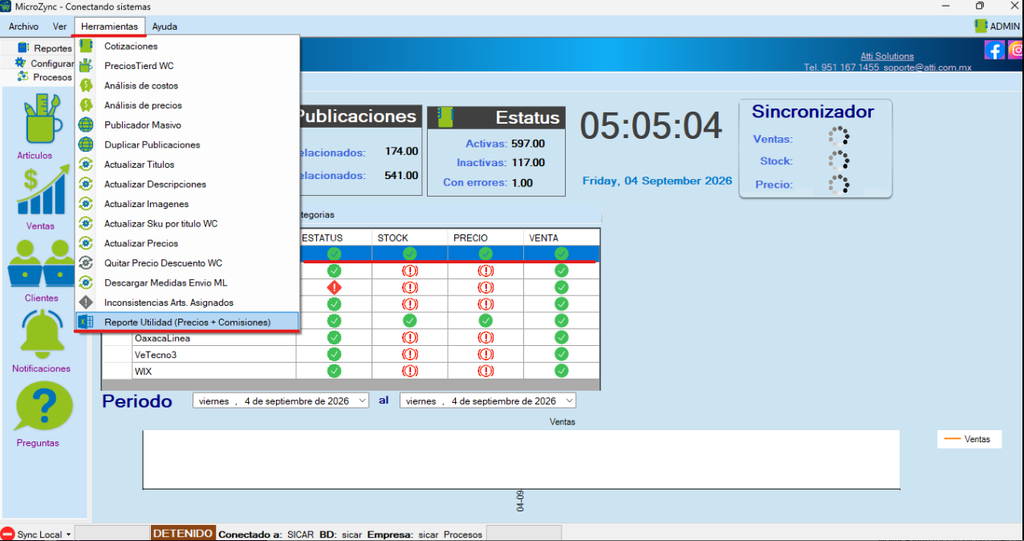The image size is (1024, 541).
Task: Click the Análisis de costos icon
Action: (86, 86)
